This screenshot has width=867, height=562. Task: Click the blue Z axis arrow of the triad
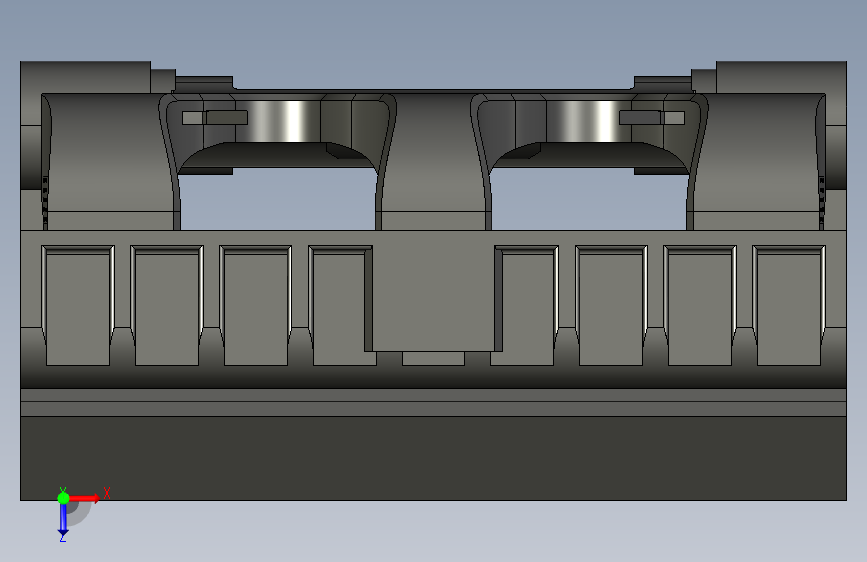pos(63,519)
